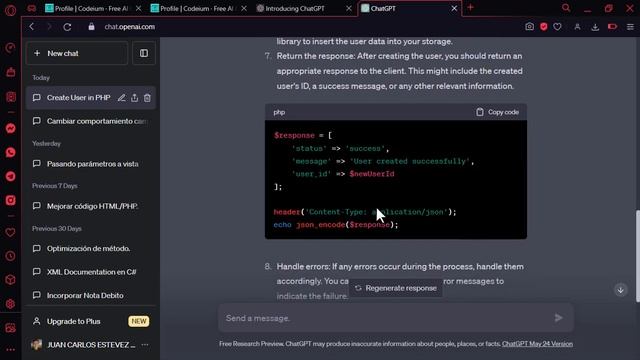This screenshot has width=640, height=360.
Task: Open Messenger in browser sidebar
Action: pos(11,128)
